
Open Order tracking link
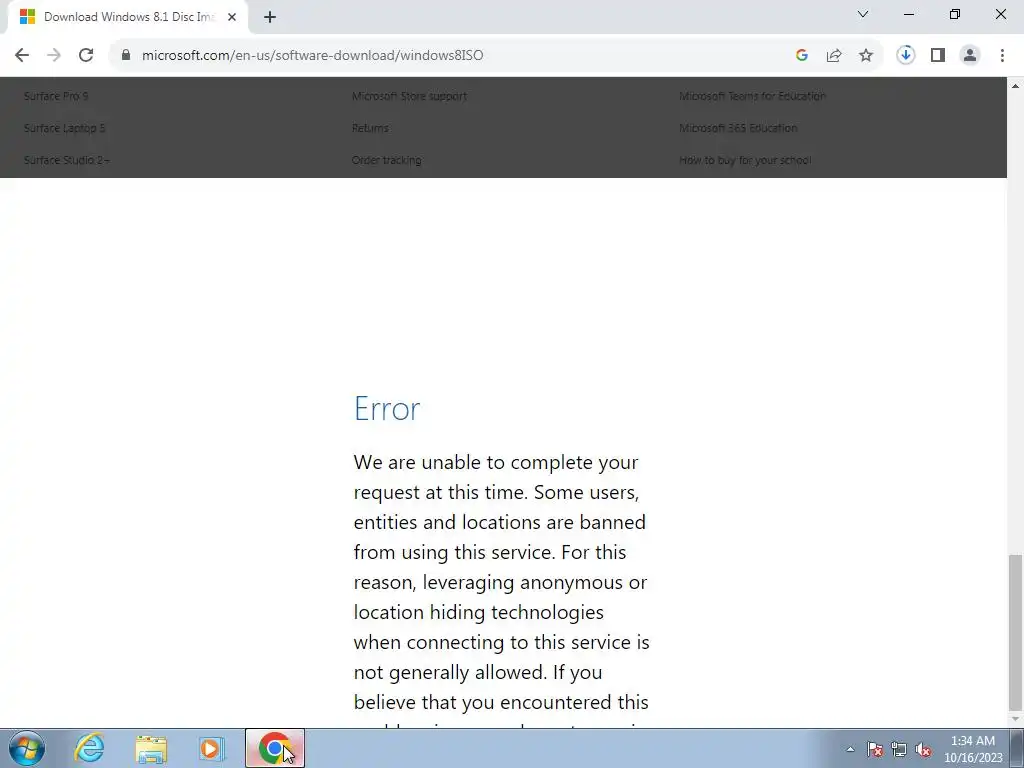point(387,160)
